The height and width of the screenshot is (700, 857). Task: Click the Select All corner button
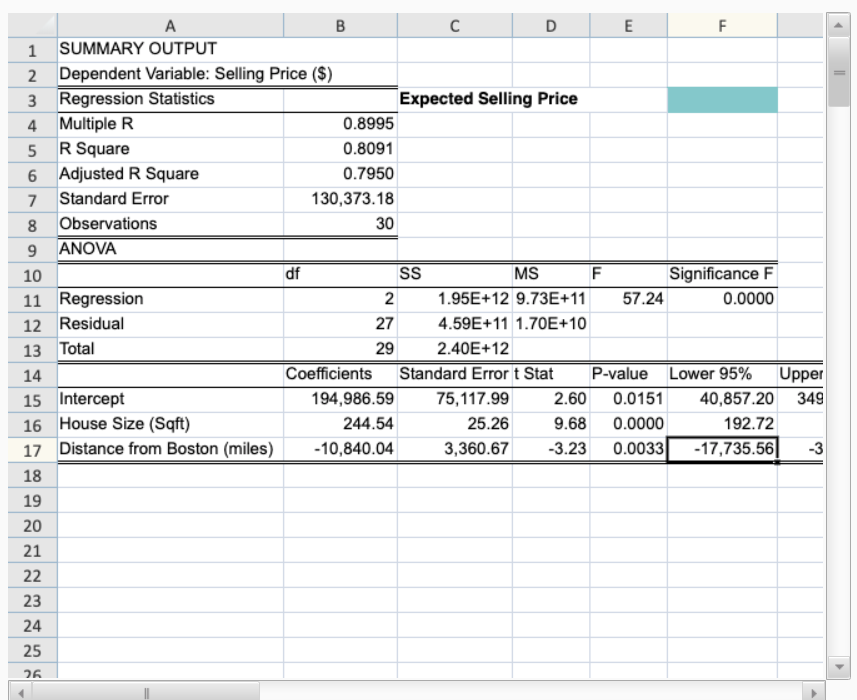pos(31,24)
